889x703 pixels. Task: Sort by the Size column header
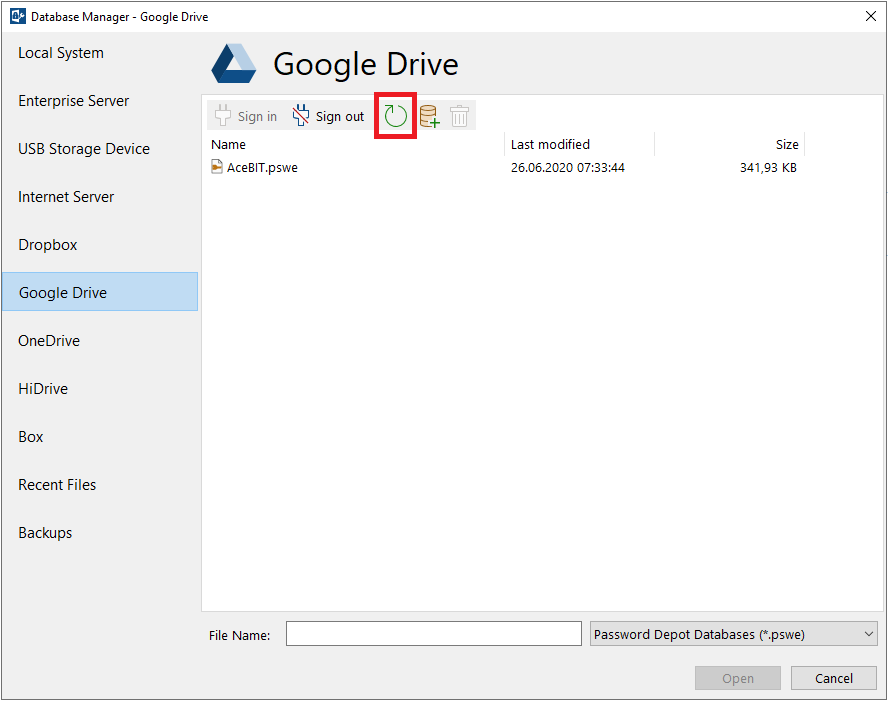[730, 145]
